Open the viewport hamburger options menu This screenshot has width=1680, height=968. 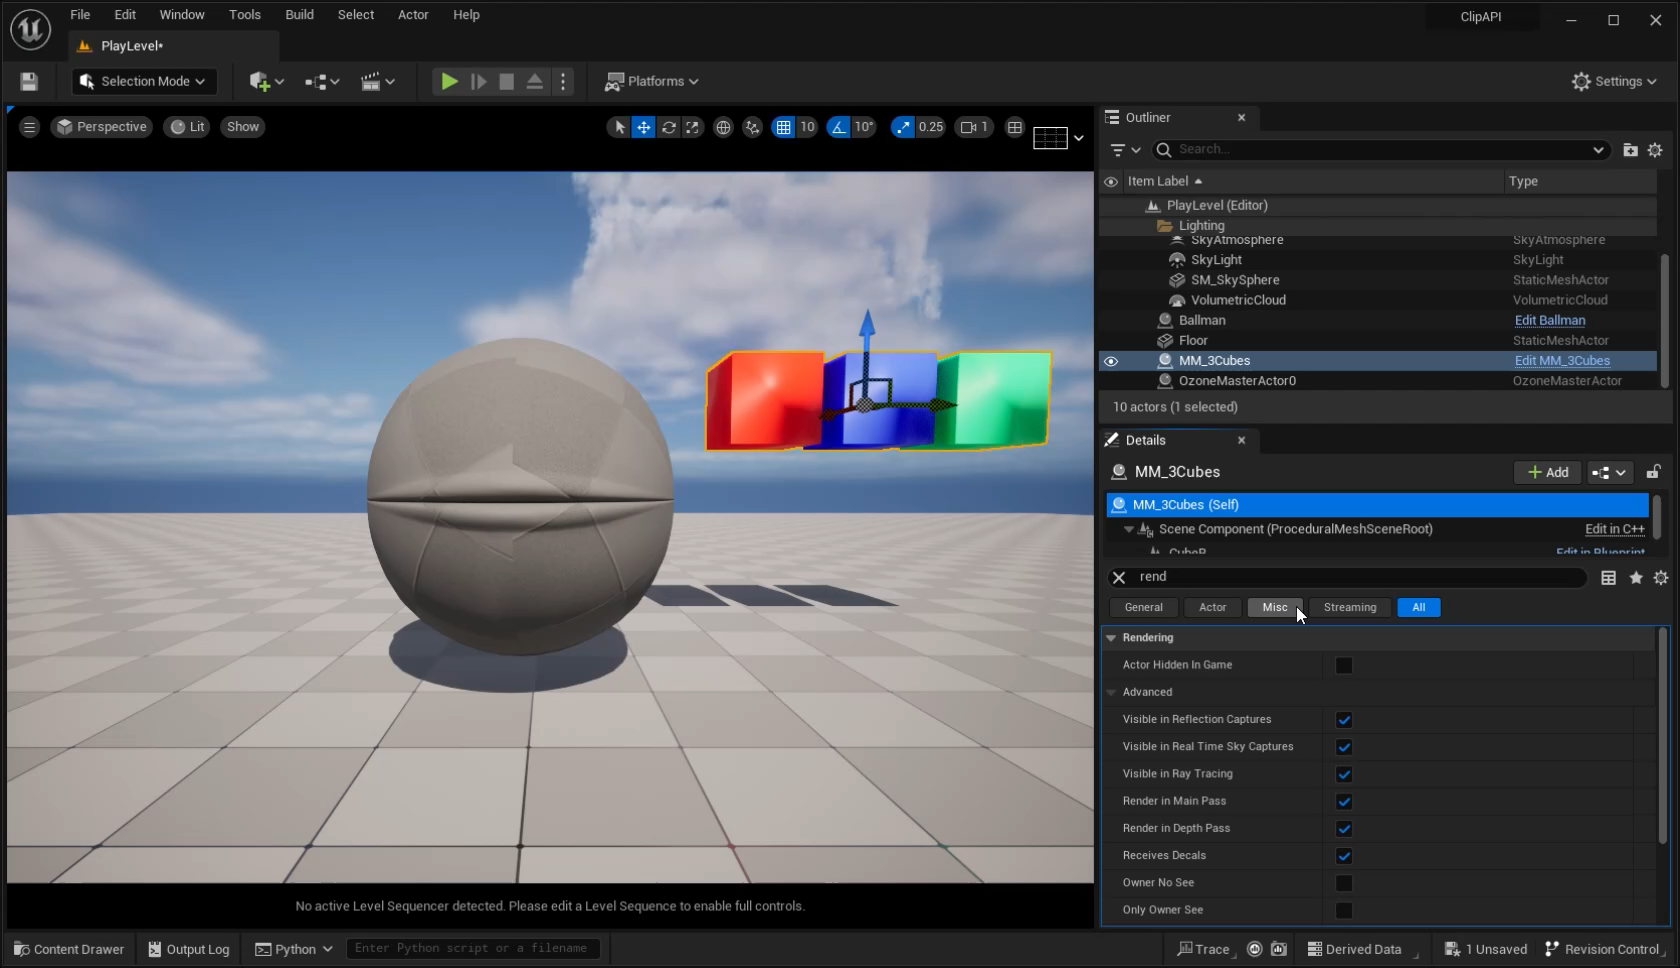[29, 127]
